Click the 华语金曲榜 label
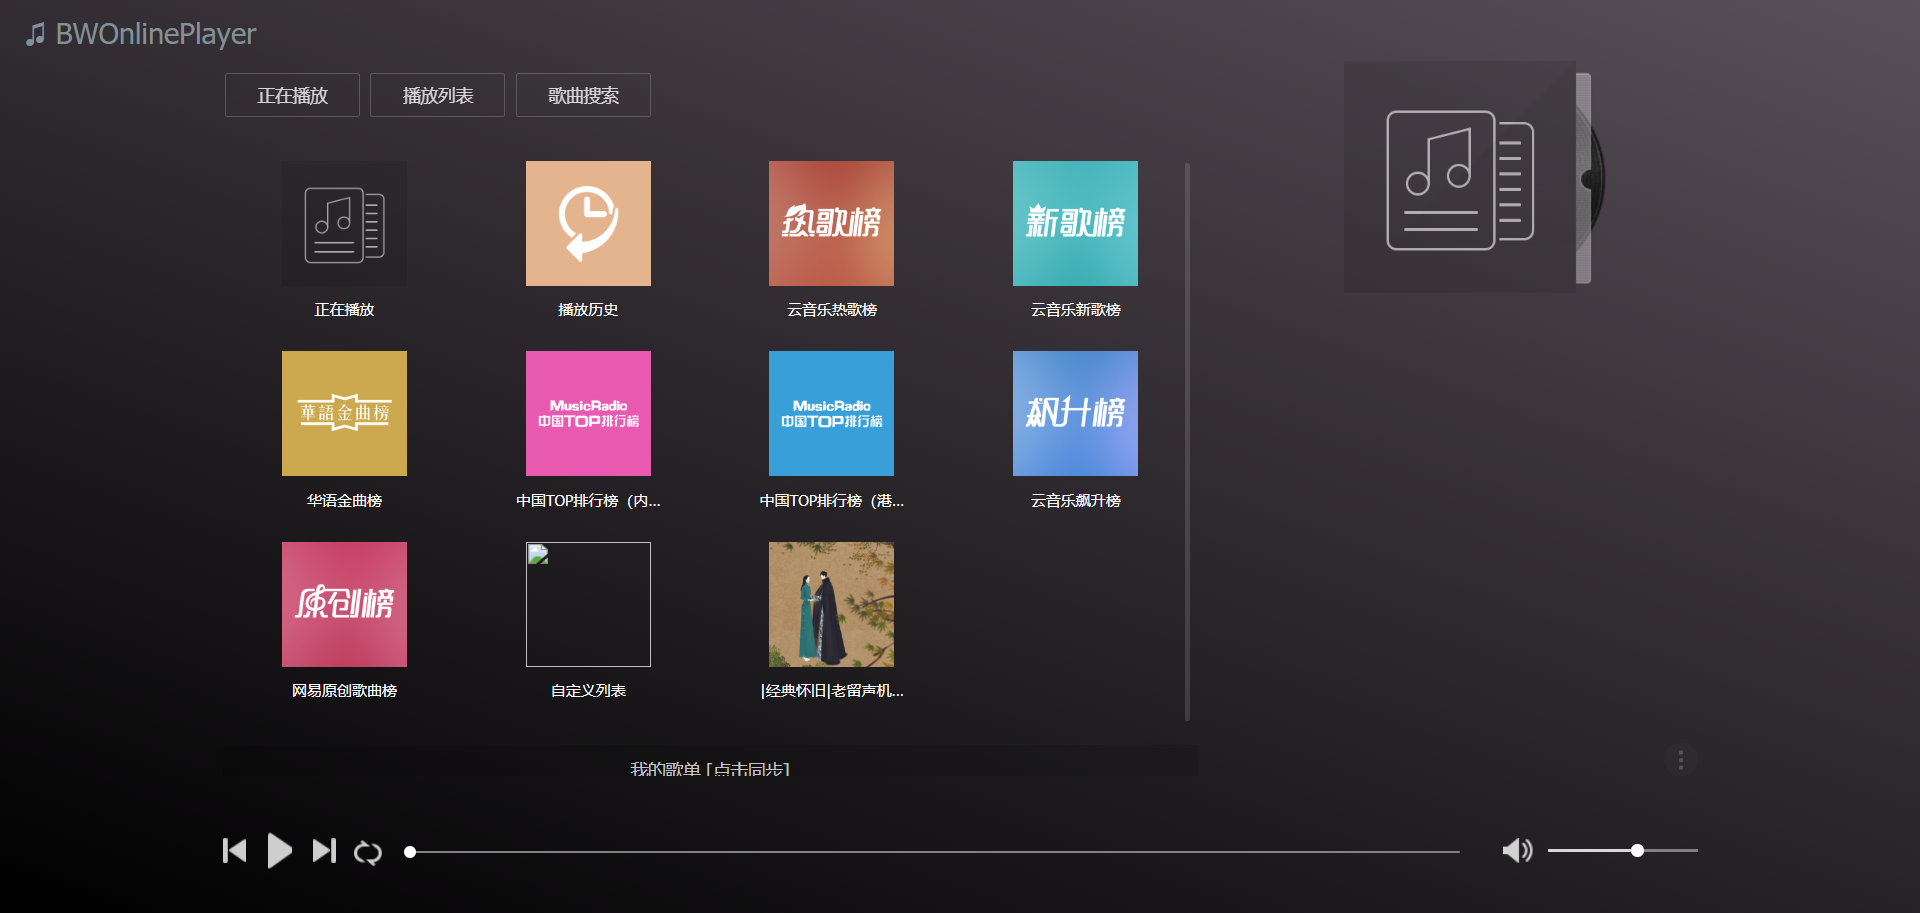 [344, 500]
